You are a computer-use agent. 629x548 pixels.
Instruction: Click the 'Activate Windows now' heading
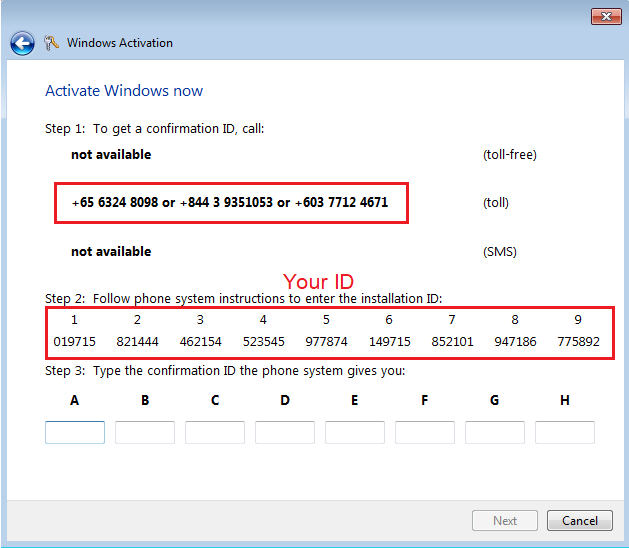tap(124, 91)
